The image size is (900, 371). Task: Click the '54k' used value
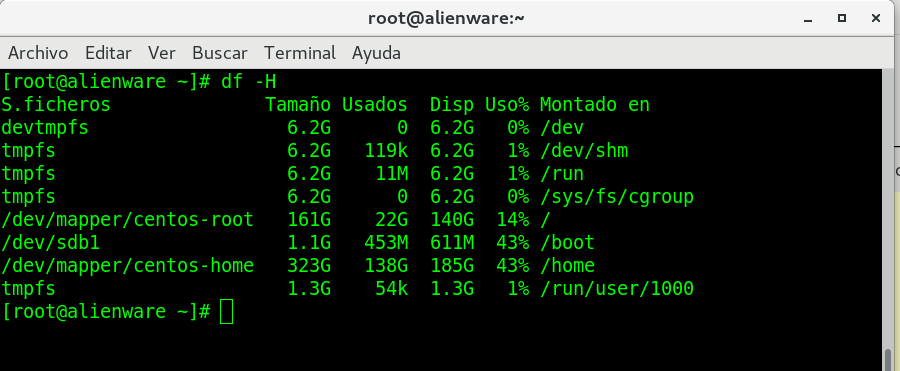point(391,288)
